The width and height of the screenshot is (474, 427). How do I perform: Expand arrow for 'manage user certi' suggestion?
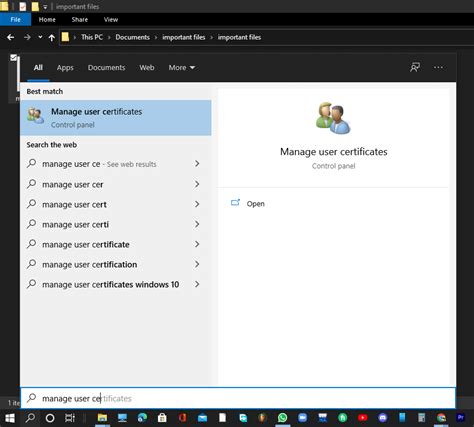[x=197, y=224]
